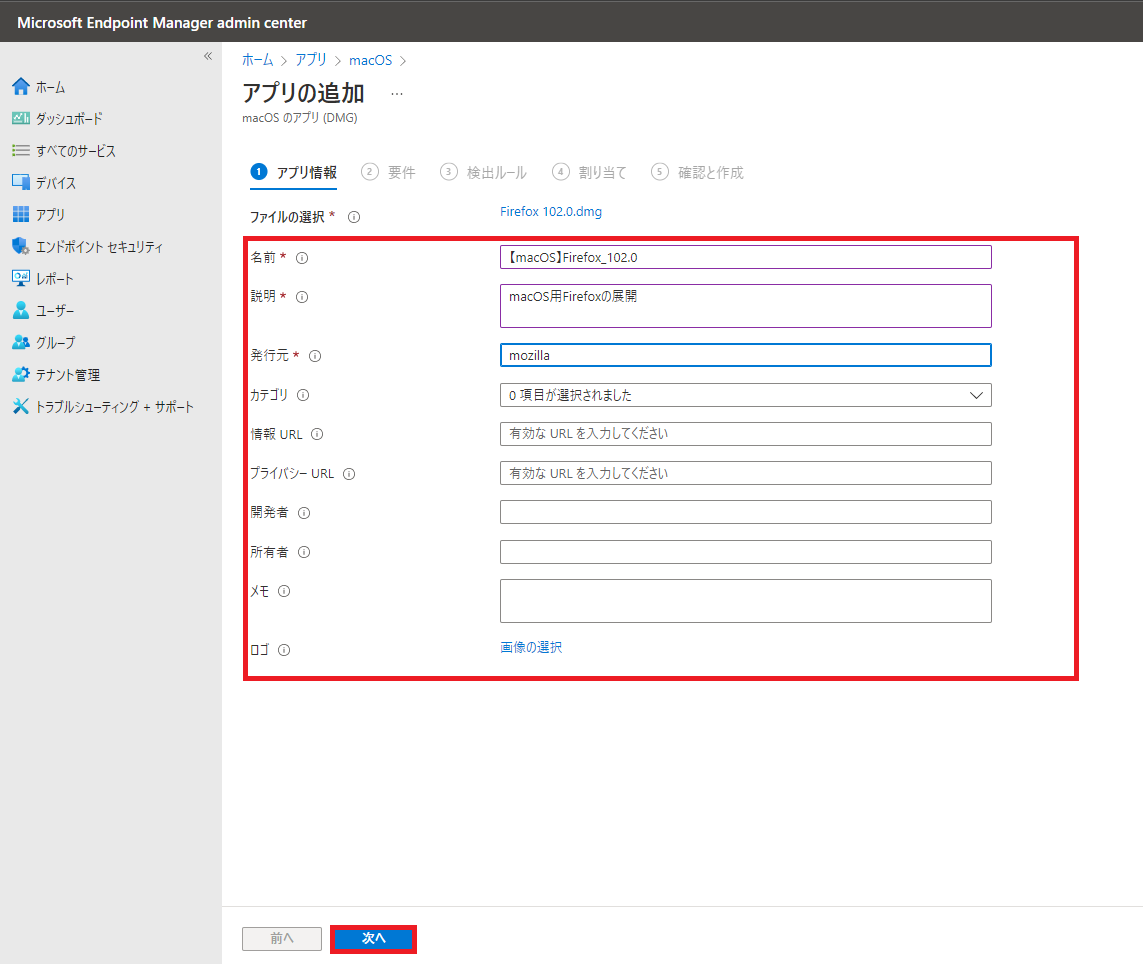This screenshot has width=1143, height=964.
Task: Click Microsoft Endpoint Manager admin center title
Action: [162, 23]
